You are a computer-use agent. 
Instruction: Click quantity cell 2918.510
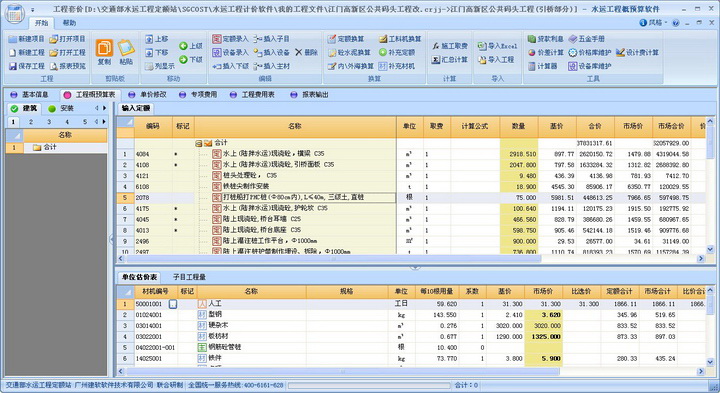point(519,154)
